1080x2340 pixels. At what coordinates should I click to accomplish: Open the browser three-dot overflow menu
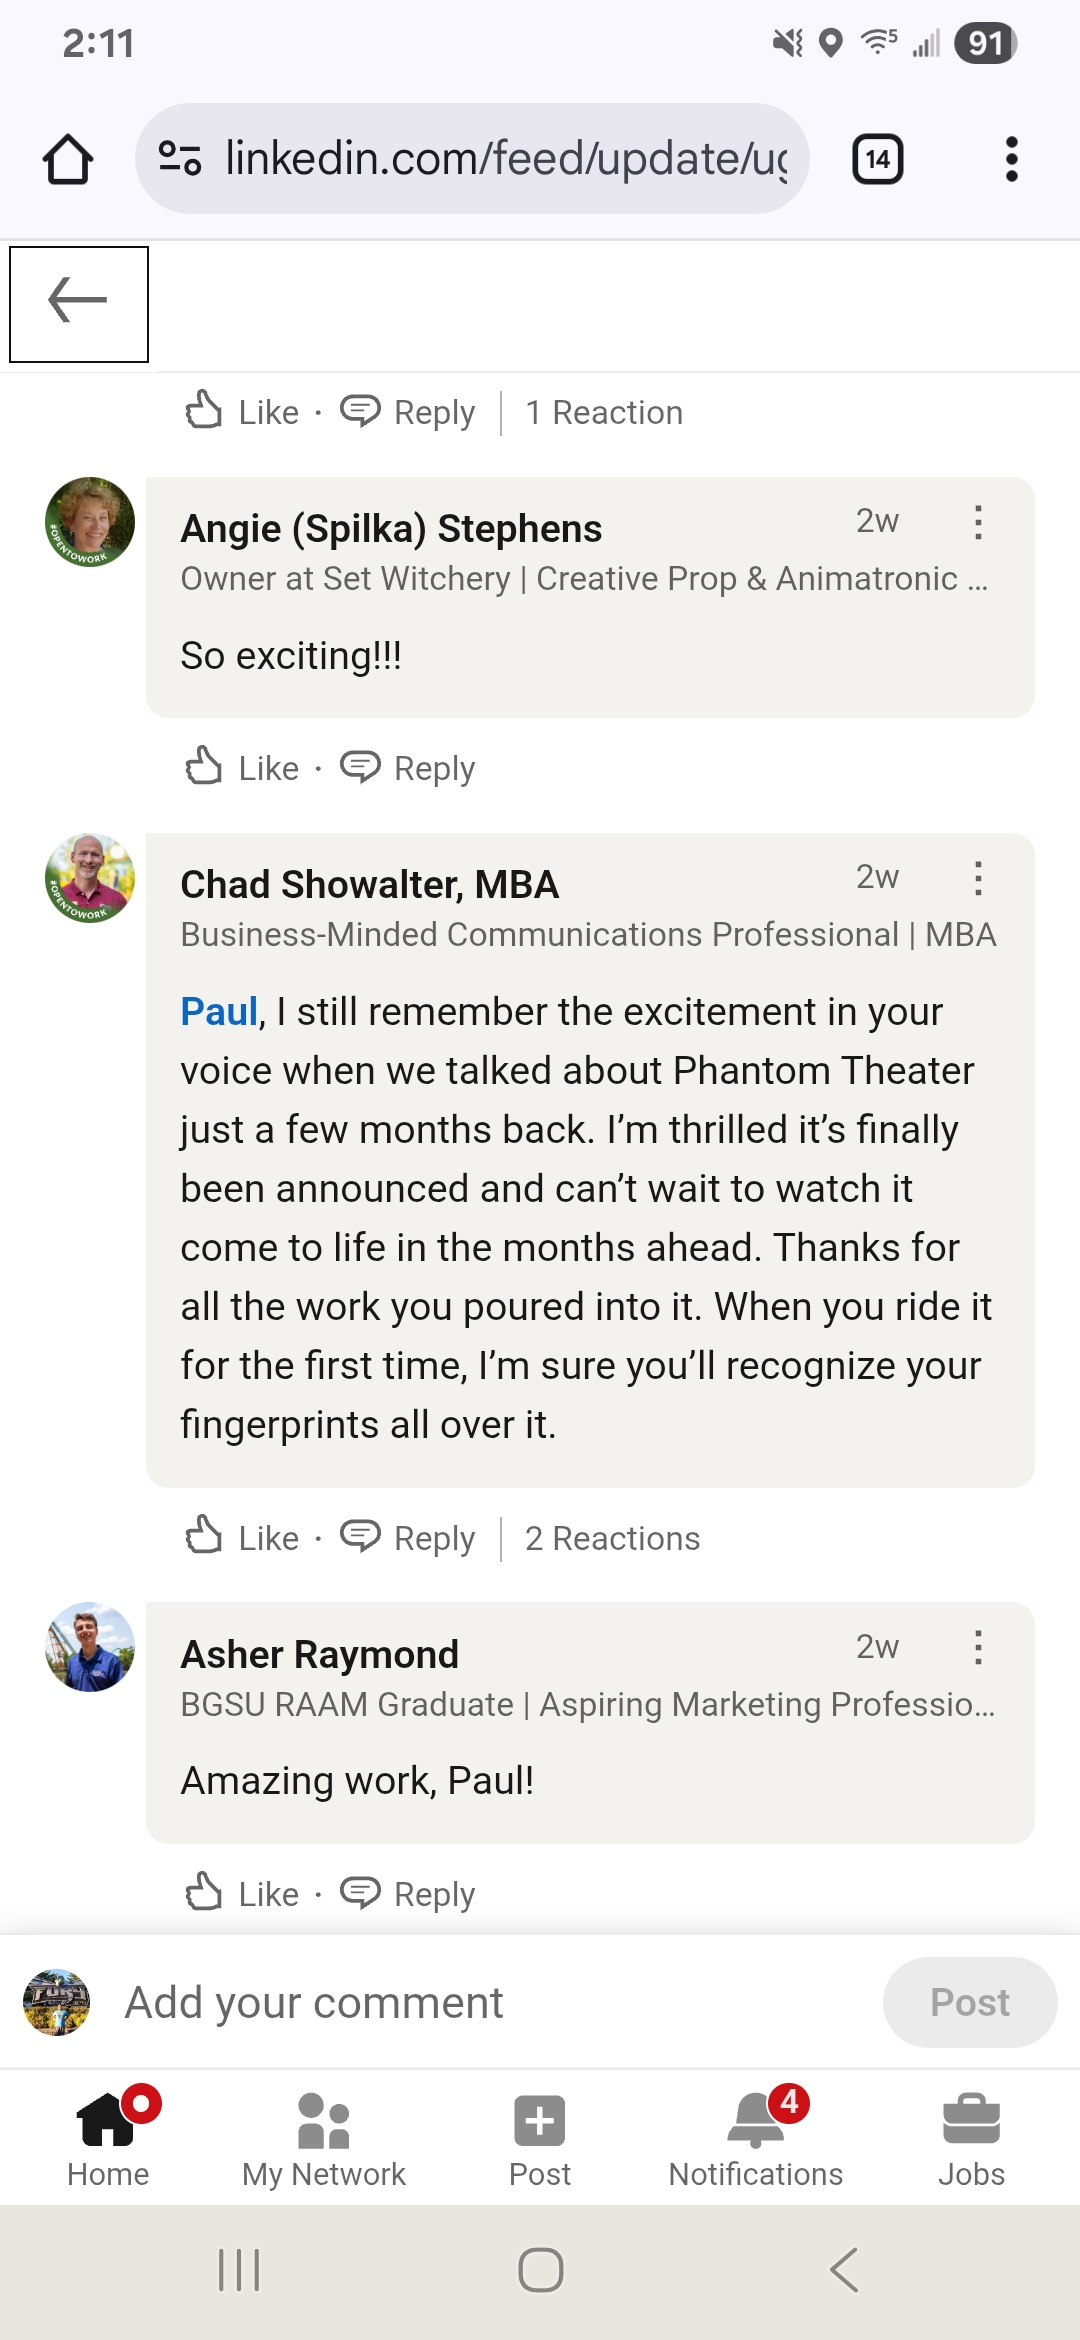pos(1011,159)
